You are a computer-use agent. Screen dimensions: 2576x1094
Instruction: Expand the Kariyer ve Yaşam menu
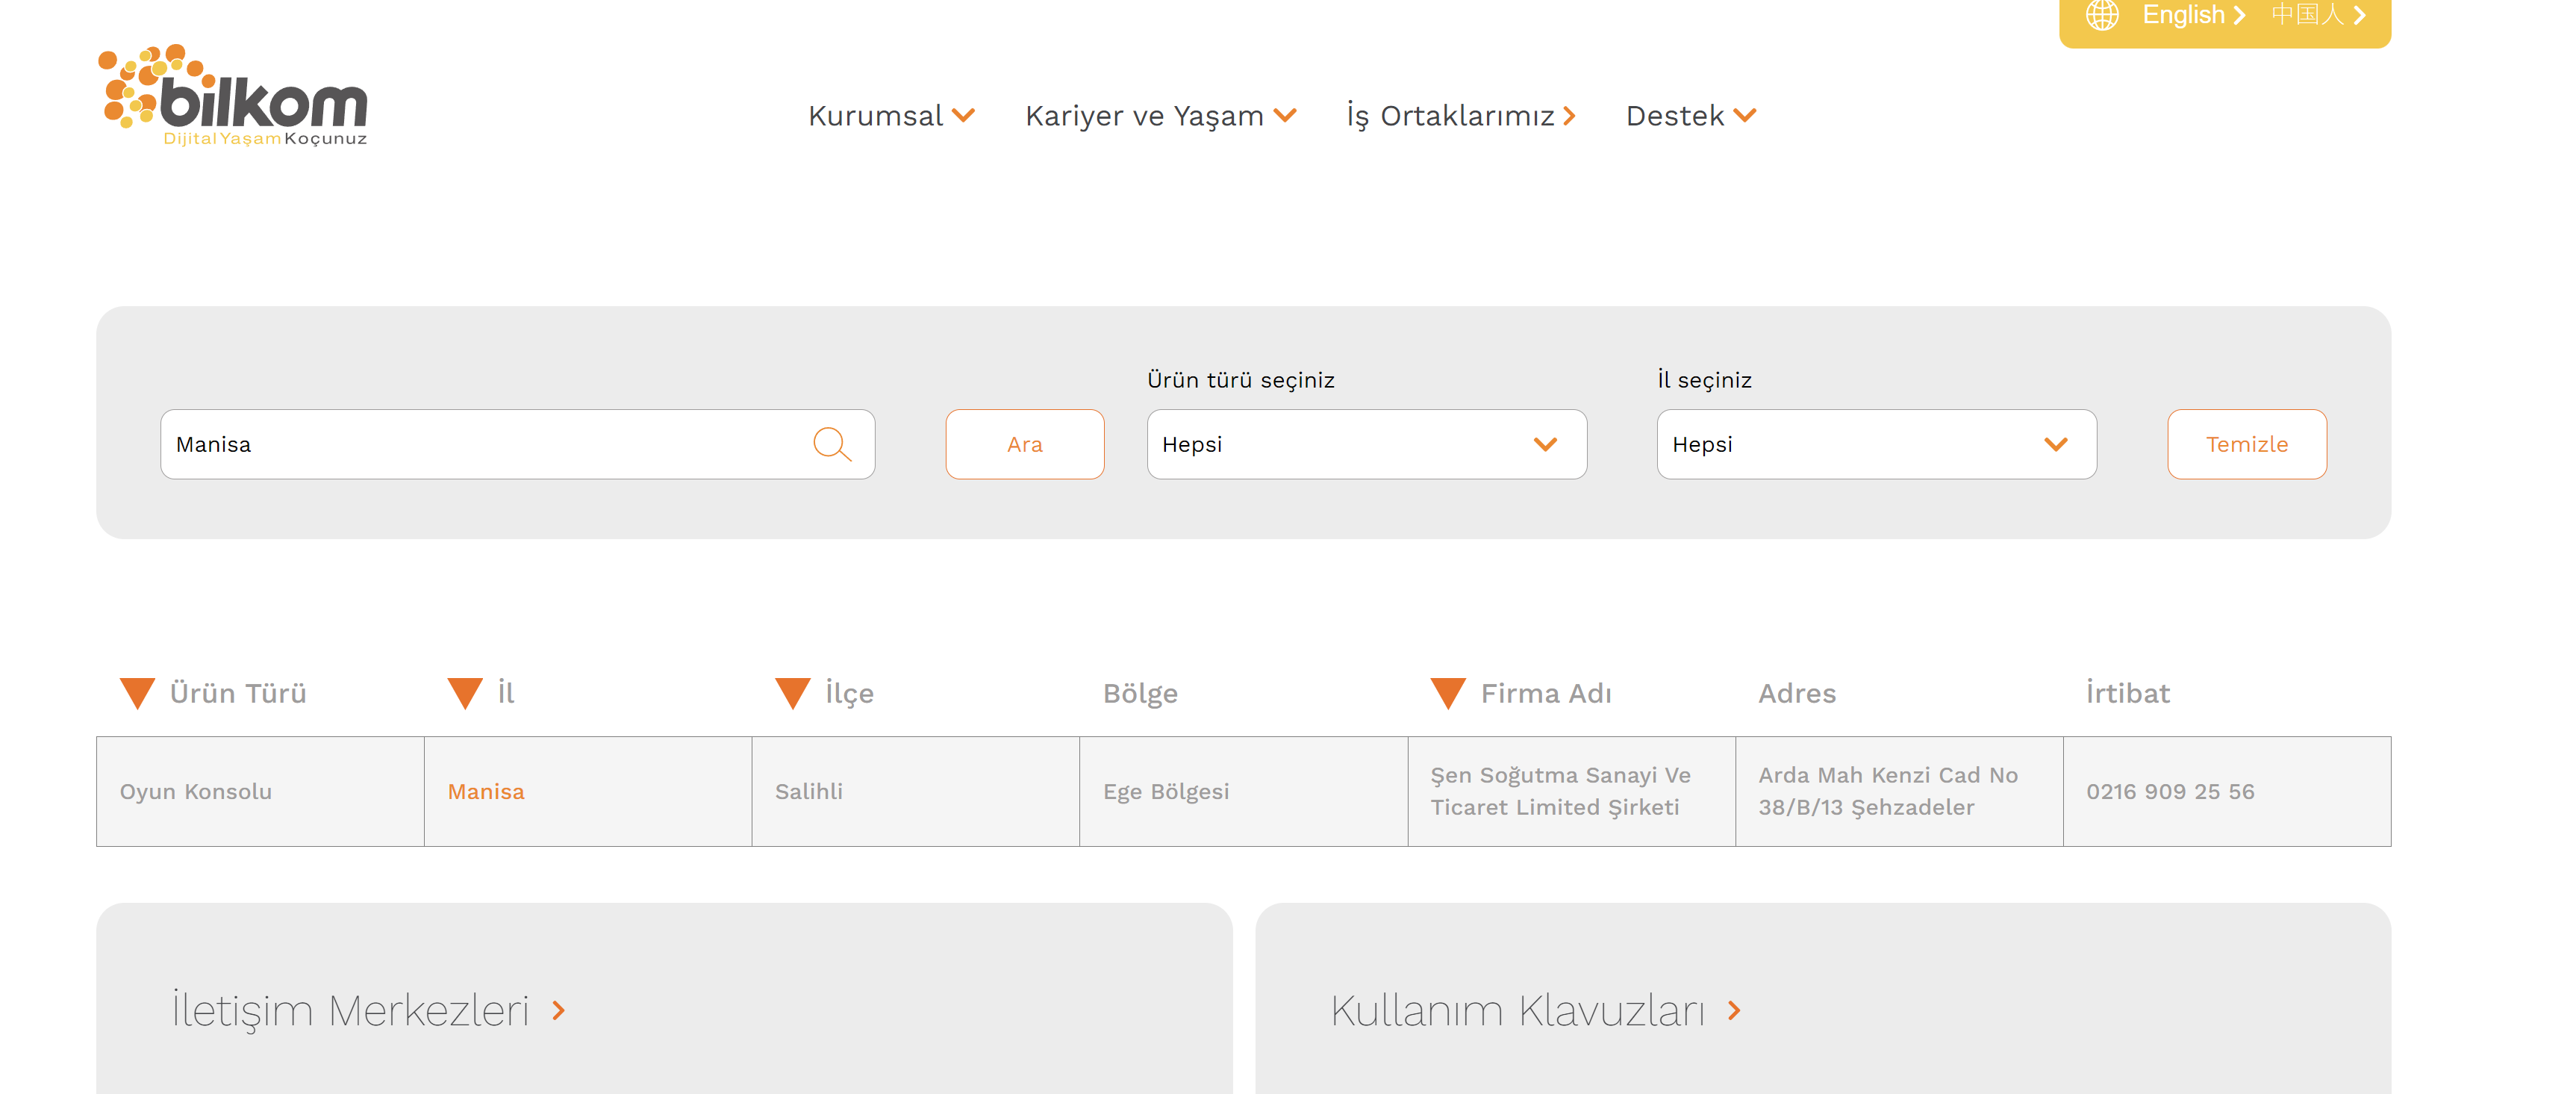point(1160,116)
